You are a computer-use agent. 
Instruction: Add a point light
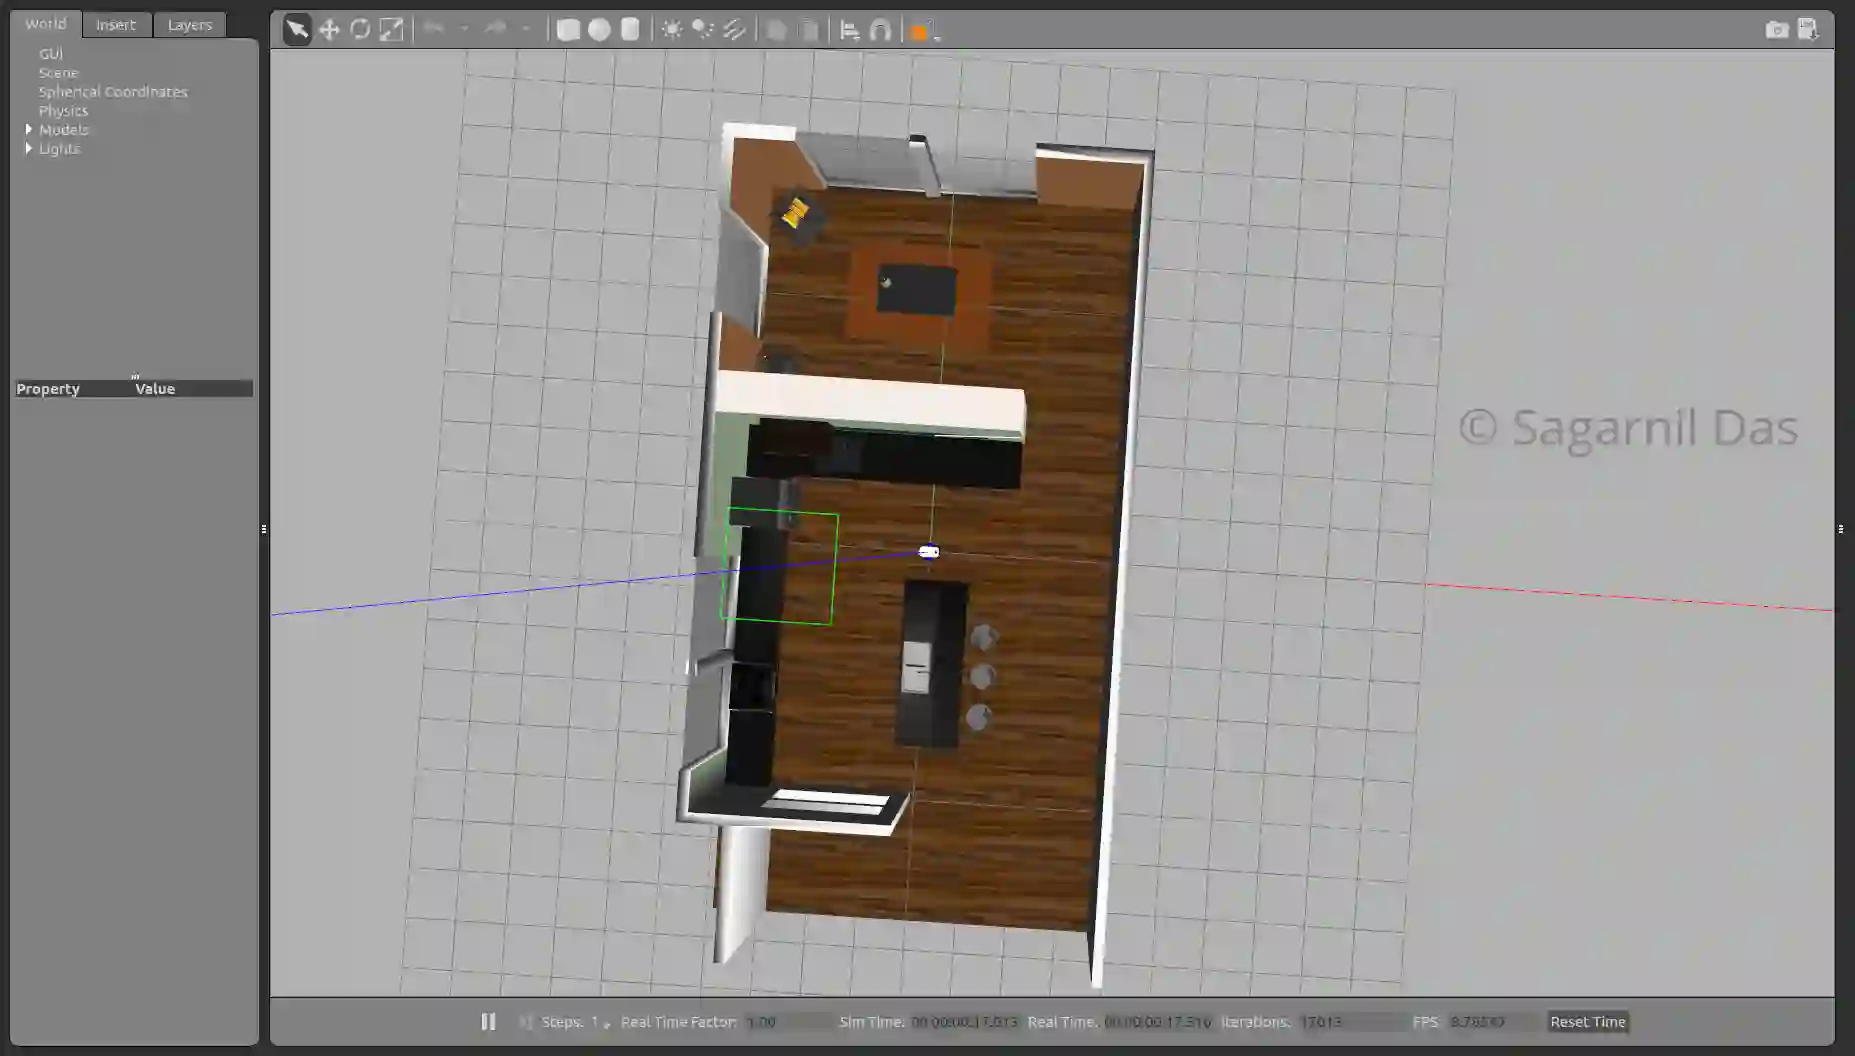tap(672, 30)
